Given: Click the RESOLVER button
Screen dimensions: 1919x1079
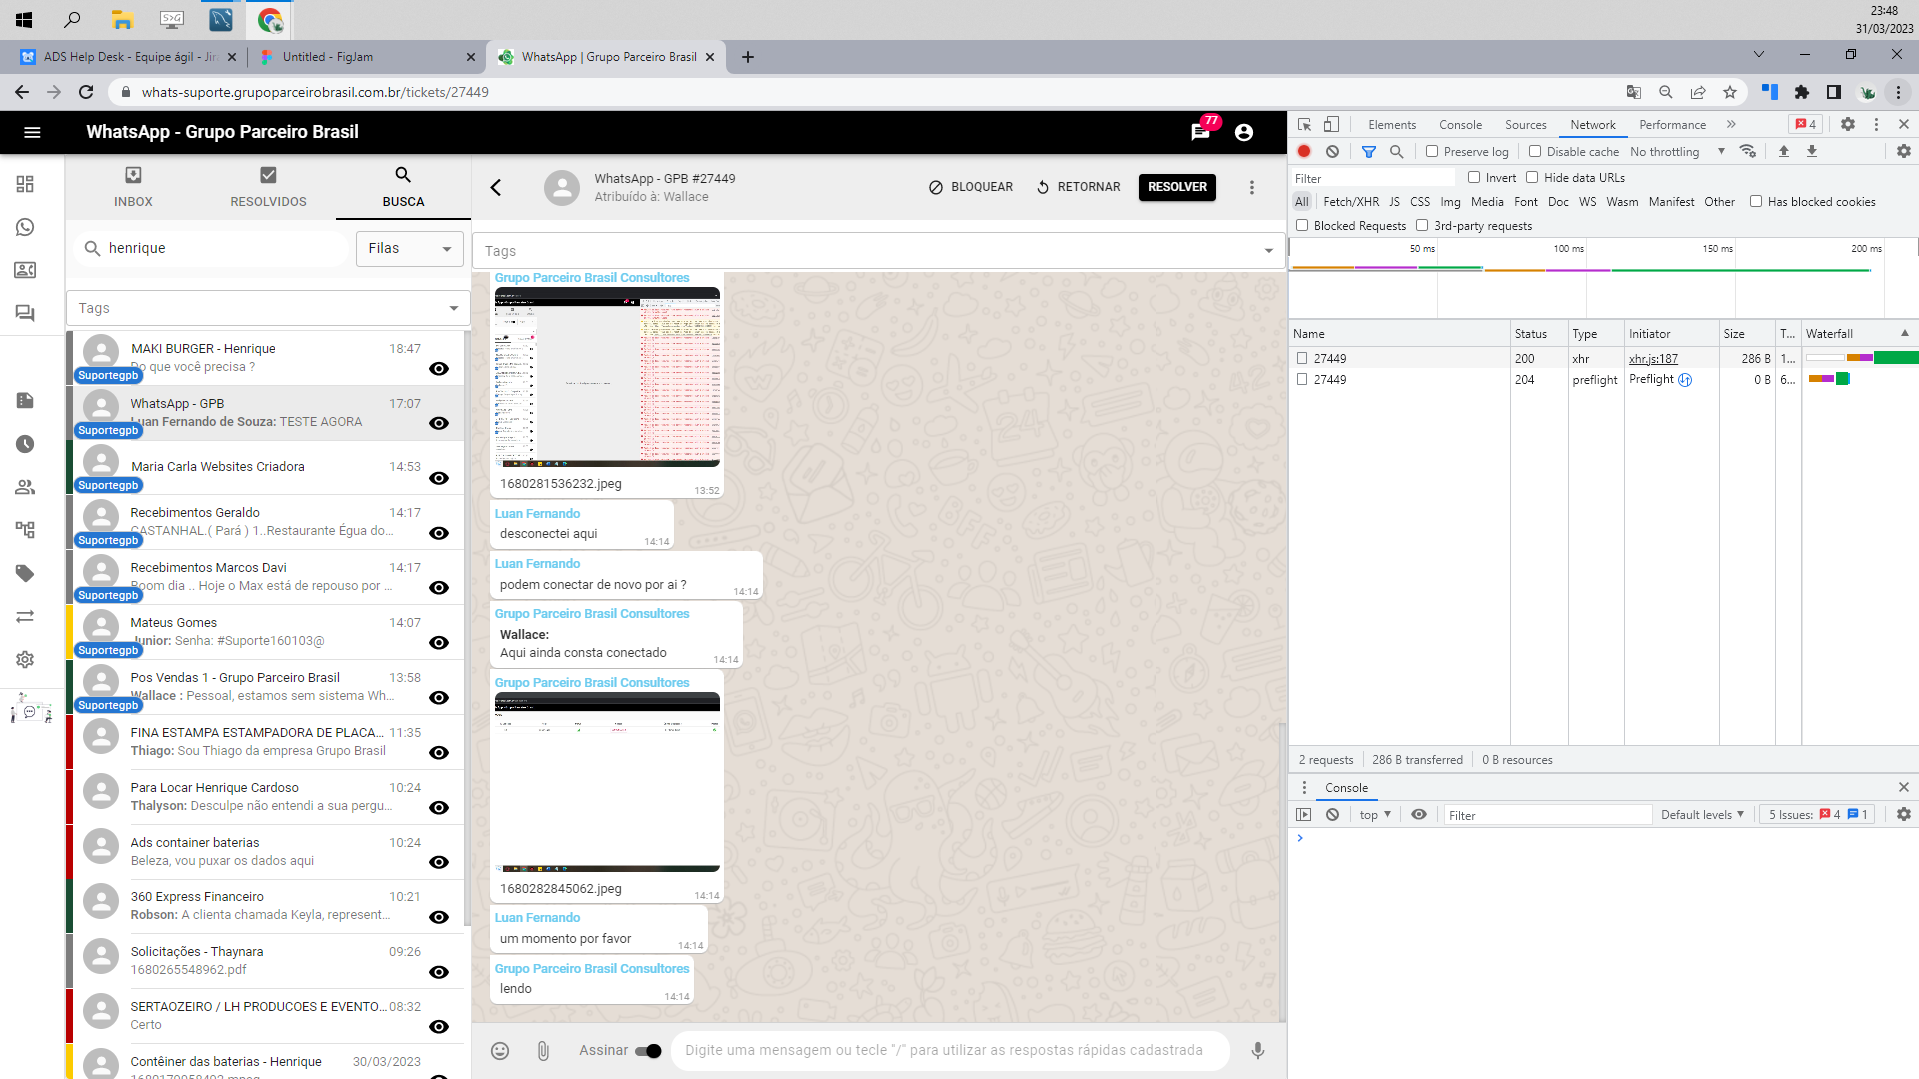Looking at the screenshot, I should click(1176, 187).
